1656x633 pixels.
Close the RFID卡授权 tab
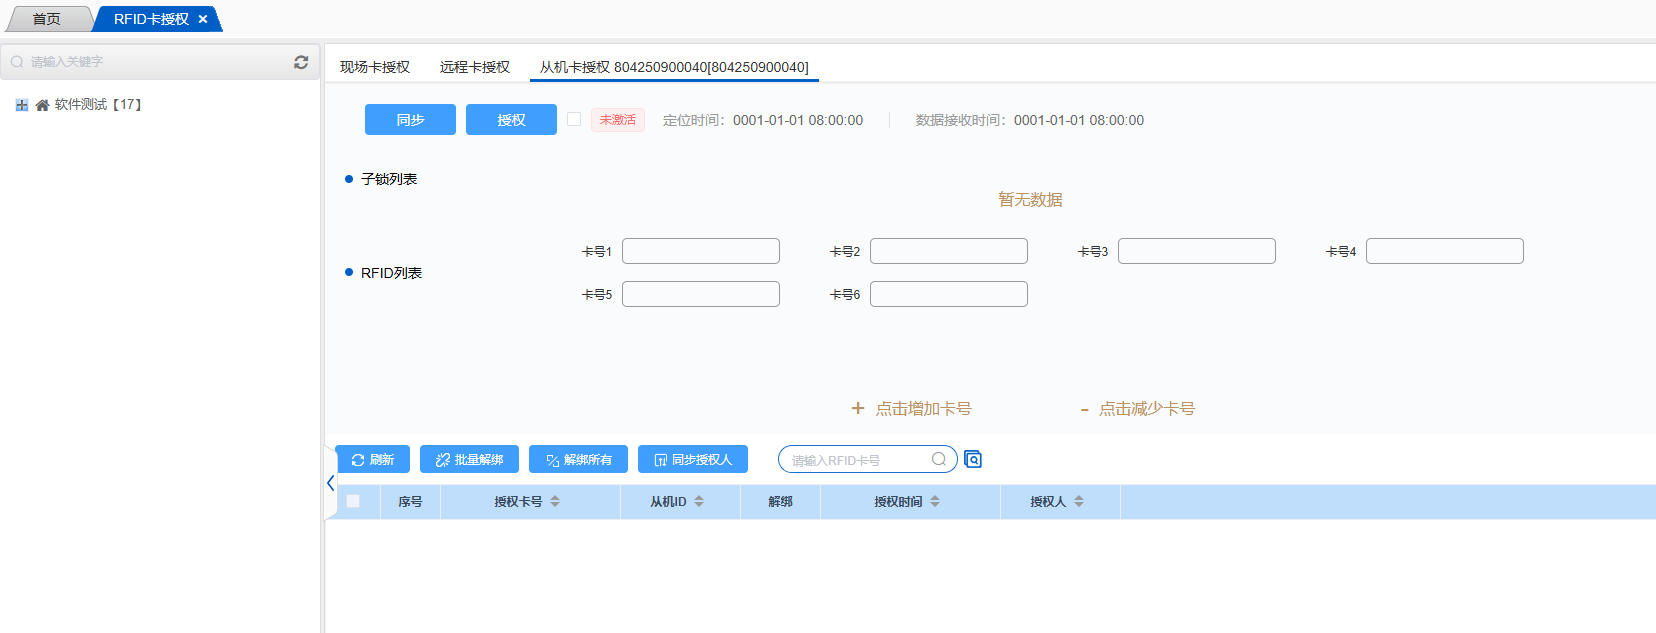point(203,19)
